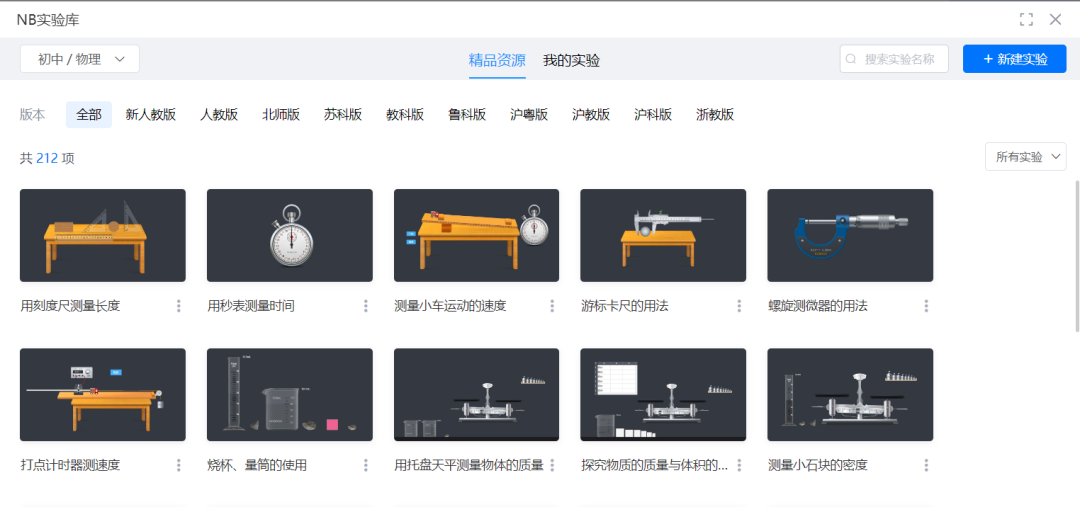Select 新人教版 version filter

tap(151, 114)
